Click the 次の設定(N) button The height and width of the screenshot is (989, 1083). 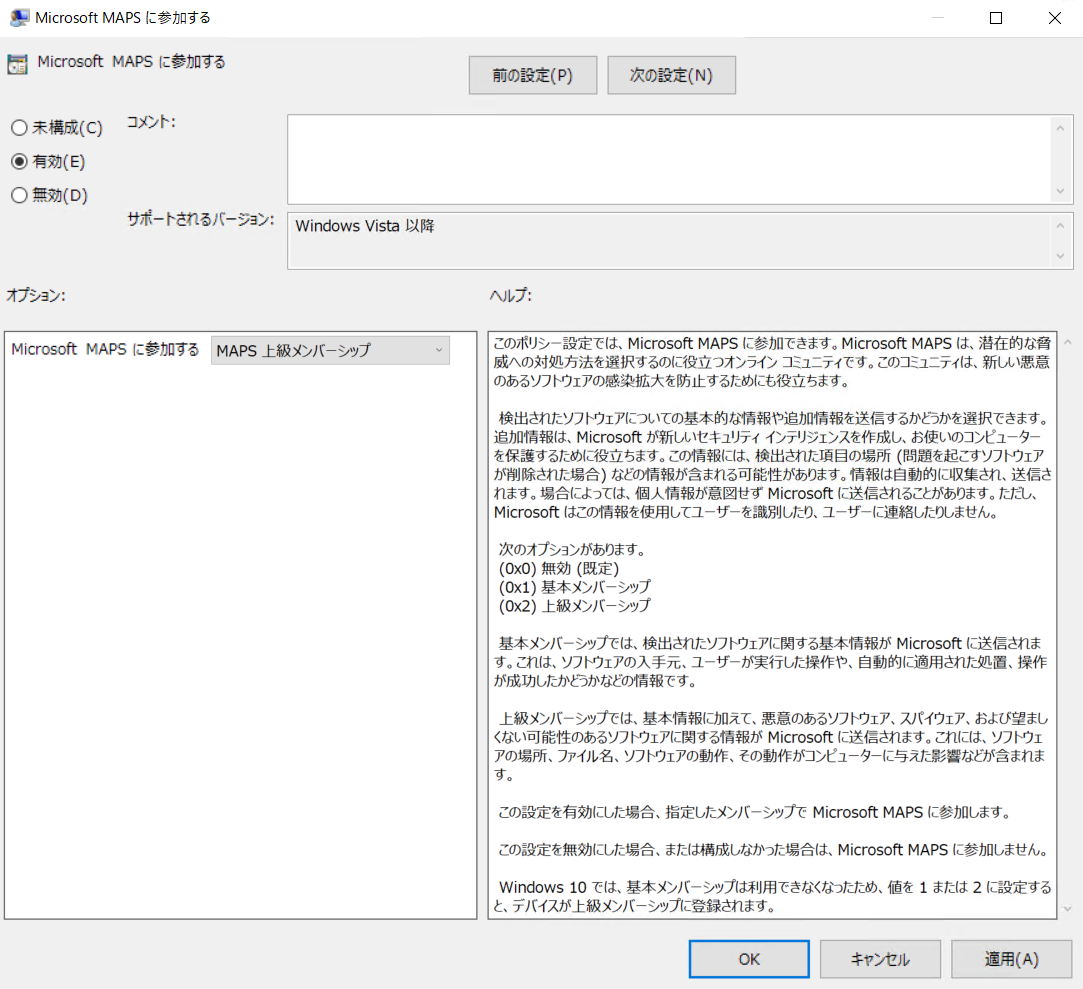click(671, 75)
